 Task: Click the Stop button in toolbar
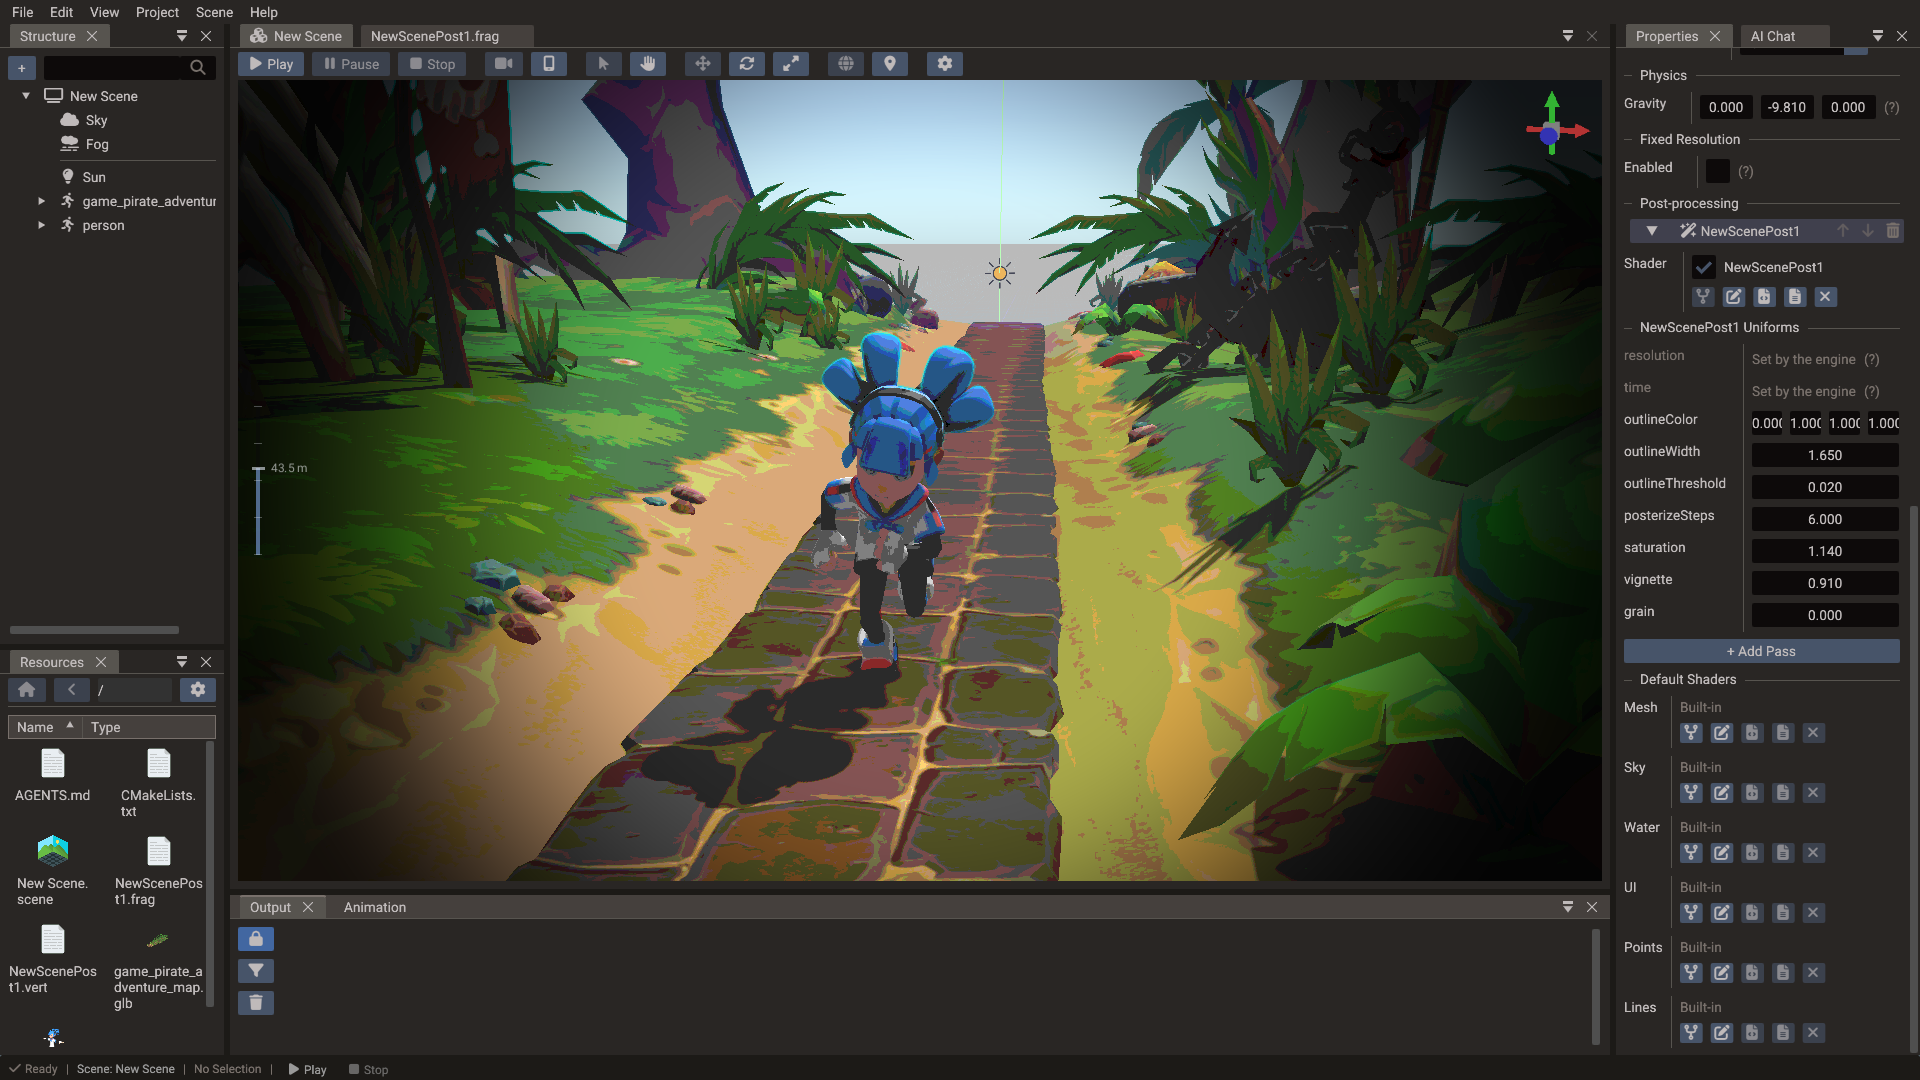(433, 64)
